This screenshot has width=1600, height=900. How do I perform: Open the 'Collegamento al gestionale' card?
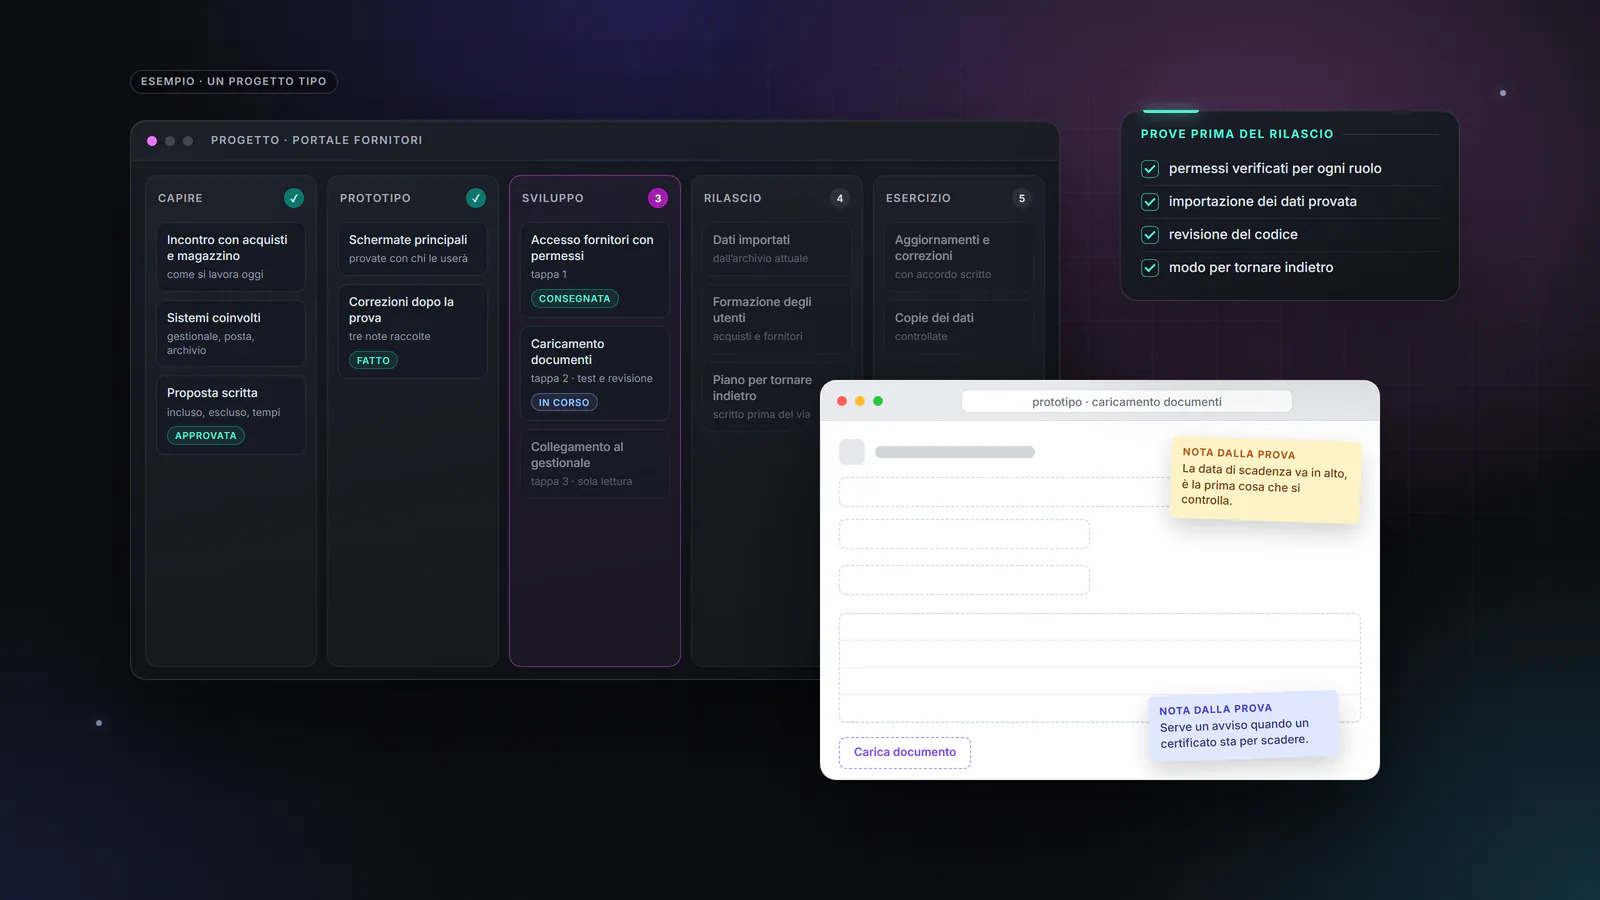point(595,464)
